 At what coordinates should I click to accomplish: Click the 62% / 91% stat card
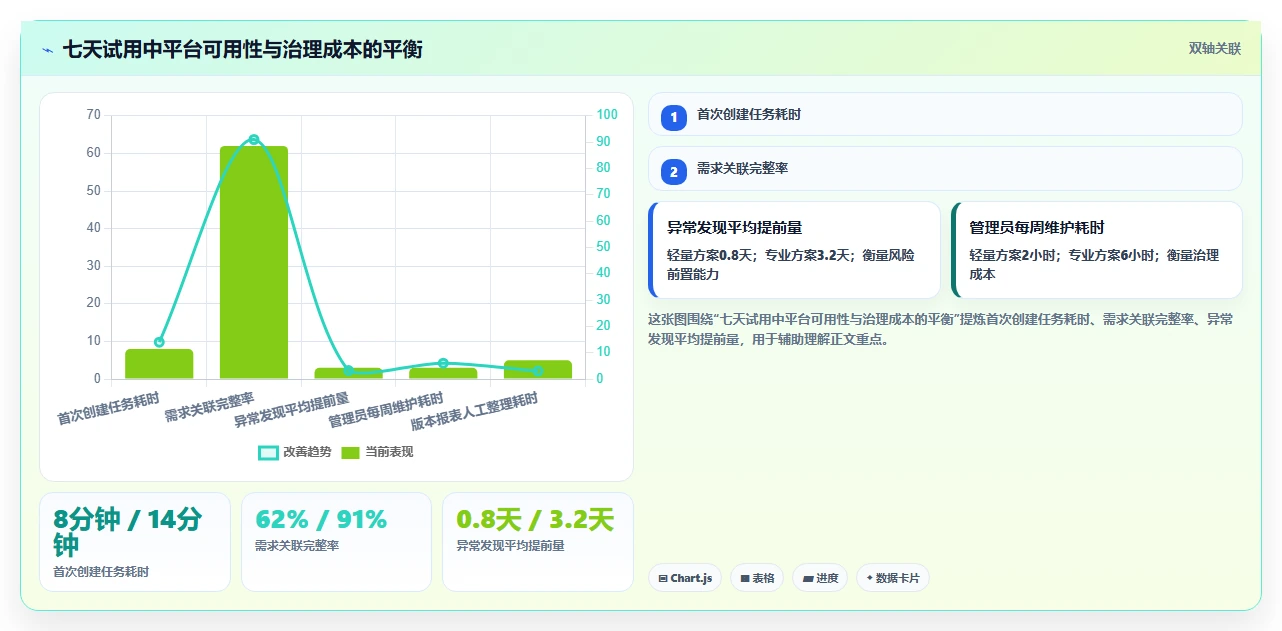click(x=336, y=542)
